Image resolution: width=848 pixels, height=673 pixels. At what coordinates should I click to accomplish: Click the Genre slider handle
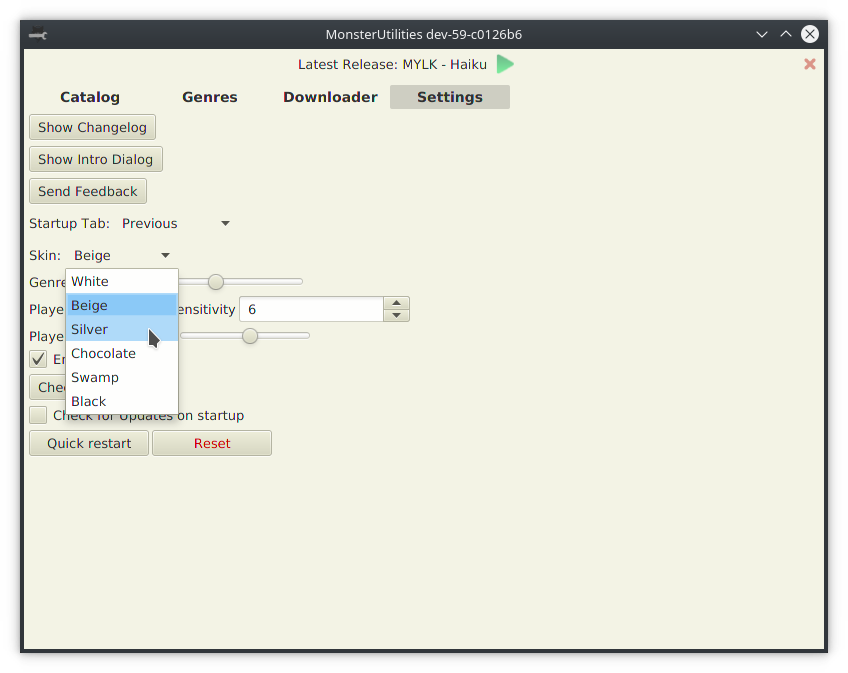coord(216,282)
